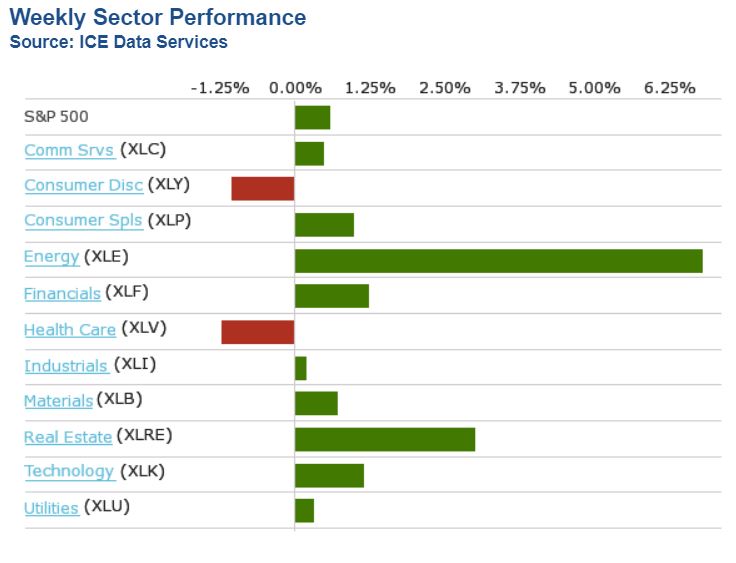
Task: Open the Financials link
Action: coord(62,293)
